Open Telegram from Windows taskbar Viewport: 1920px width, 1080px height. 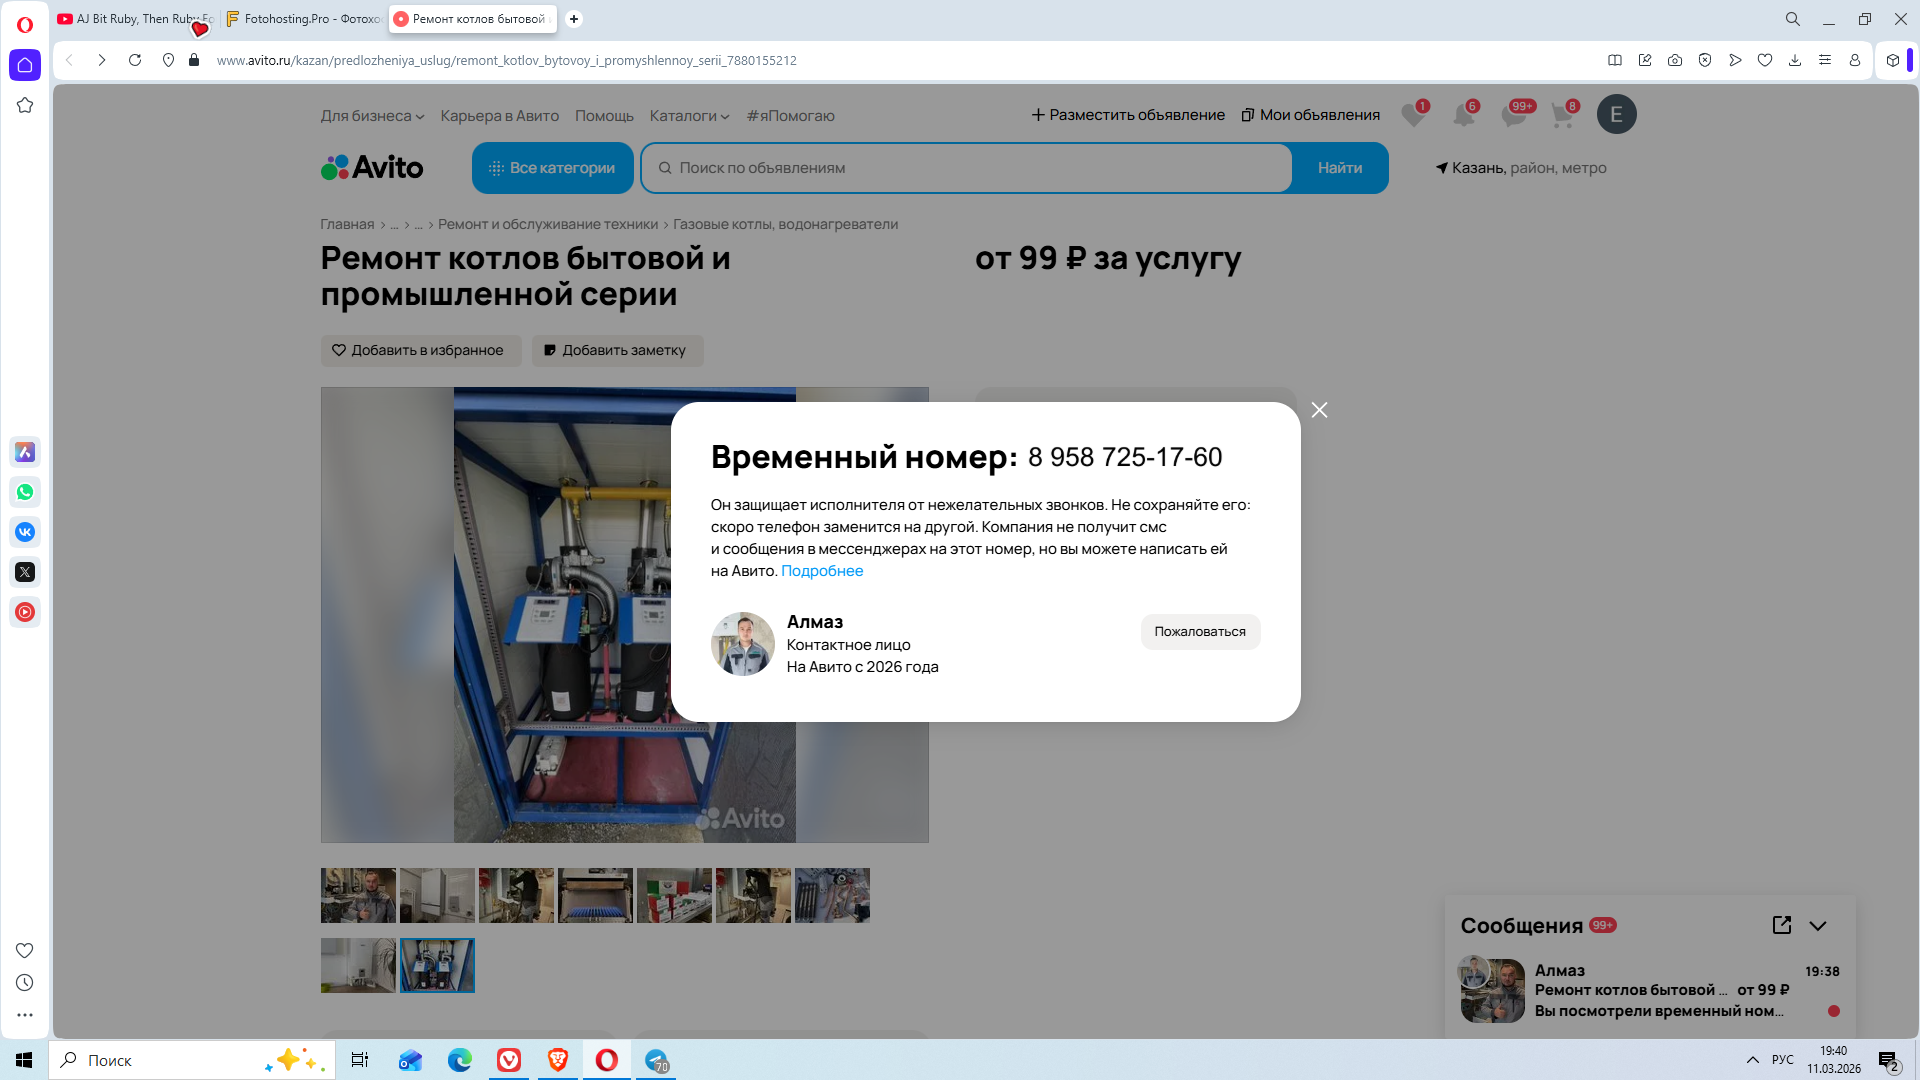657,1060
